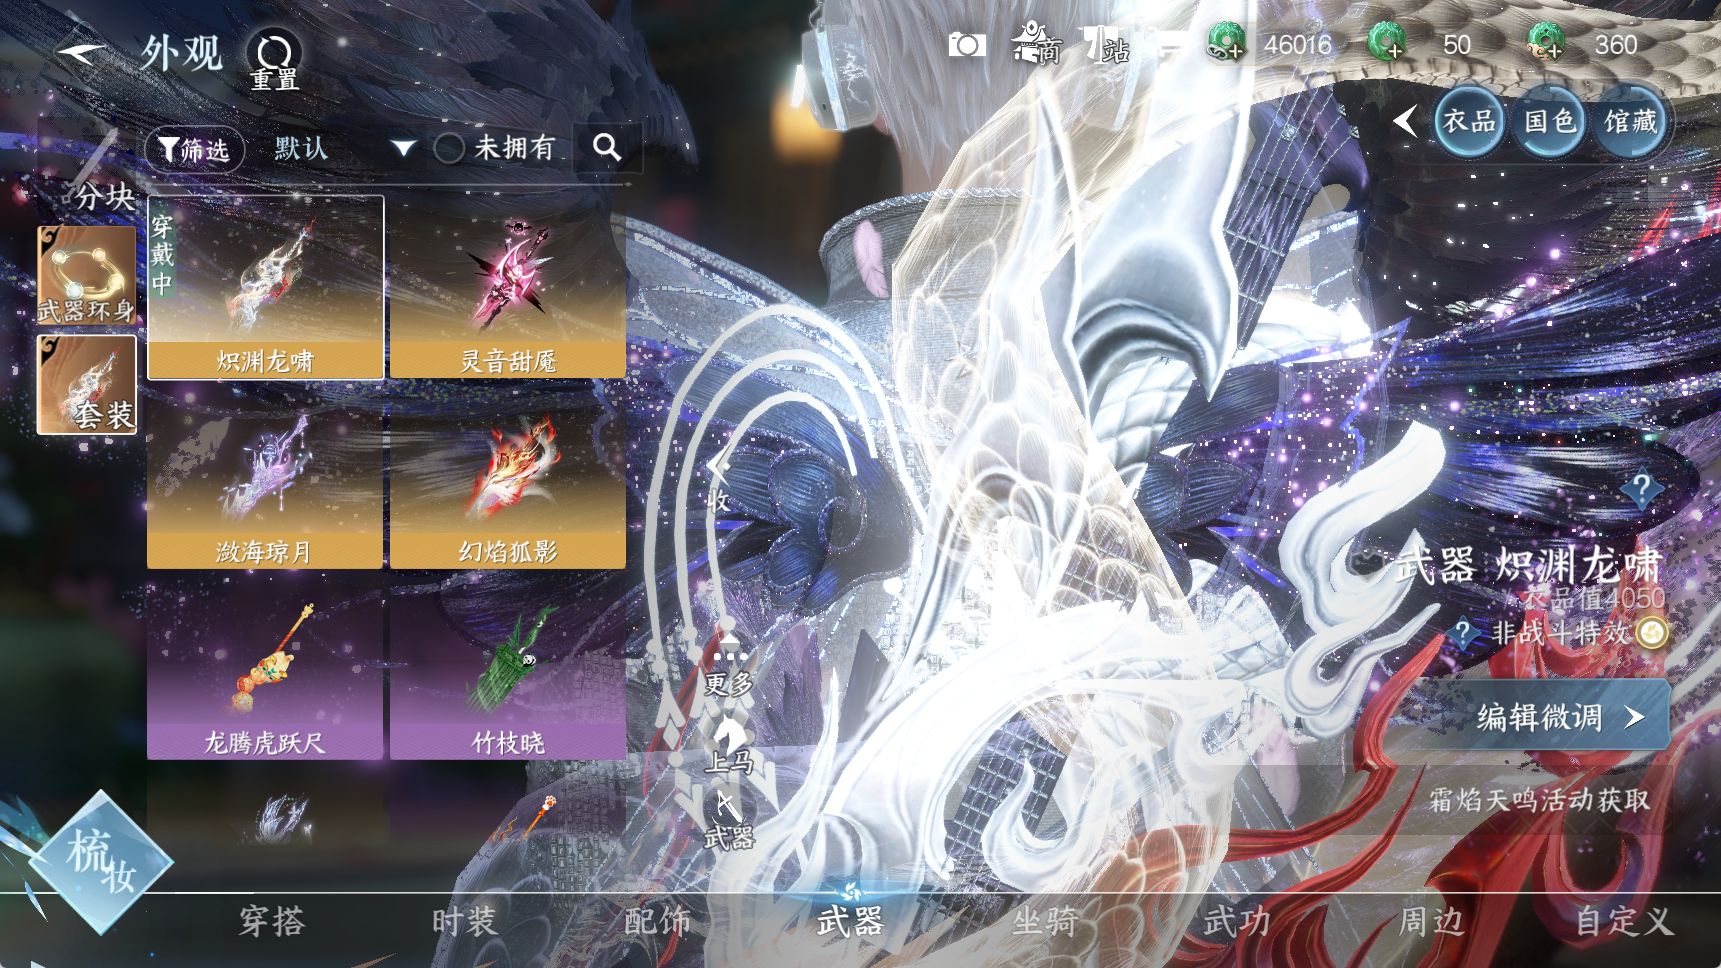1721x968 pixels.
Task: Click the back arrow beside 外观
Action: point(82,52)
